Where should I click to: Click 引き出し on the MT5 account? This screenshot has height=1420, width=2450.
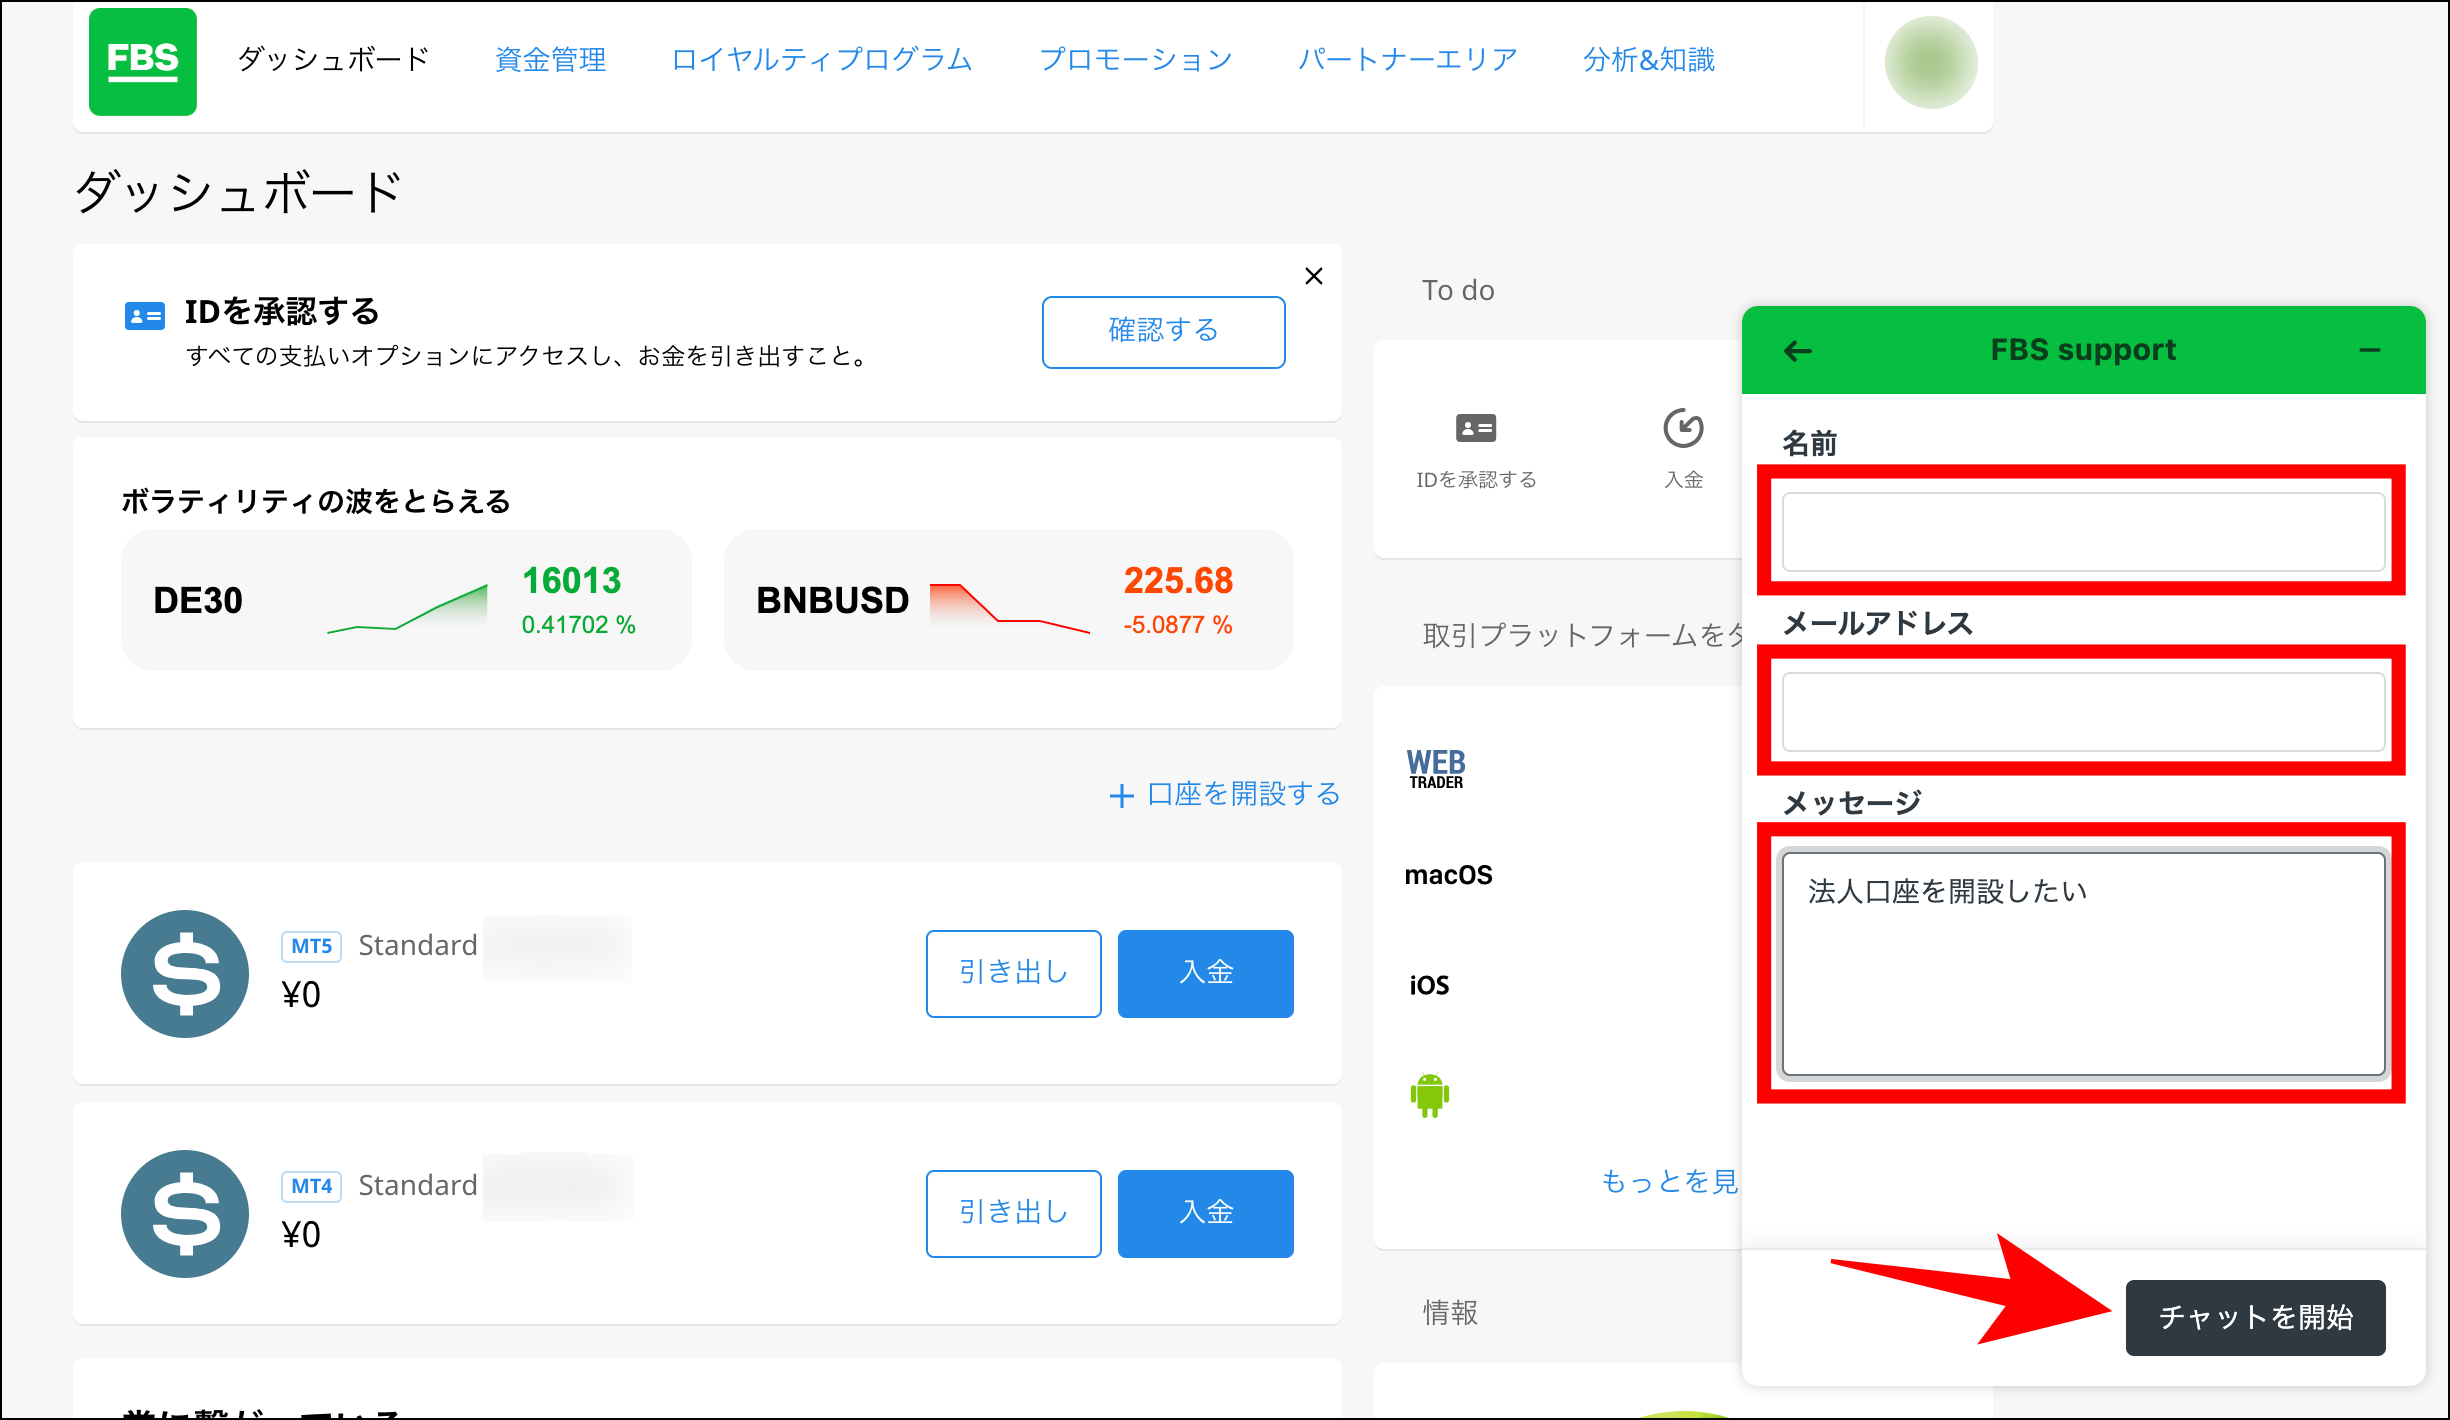[1014, 974]
